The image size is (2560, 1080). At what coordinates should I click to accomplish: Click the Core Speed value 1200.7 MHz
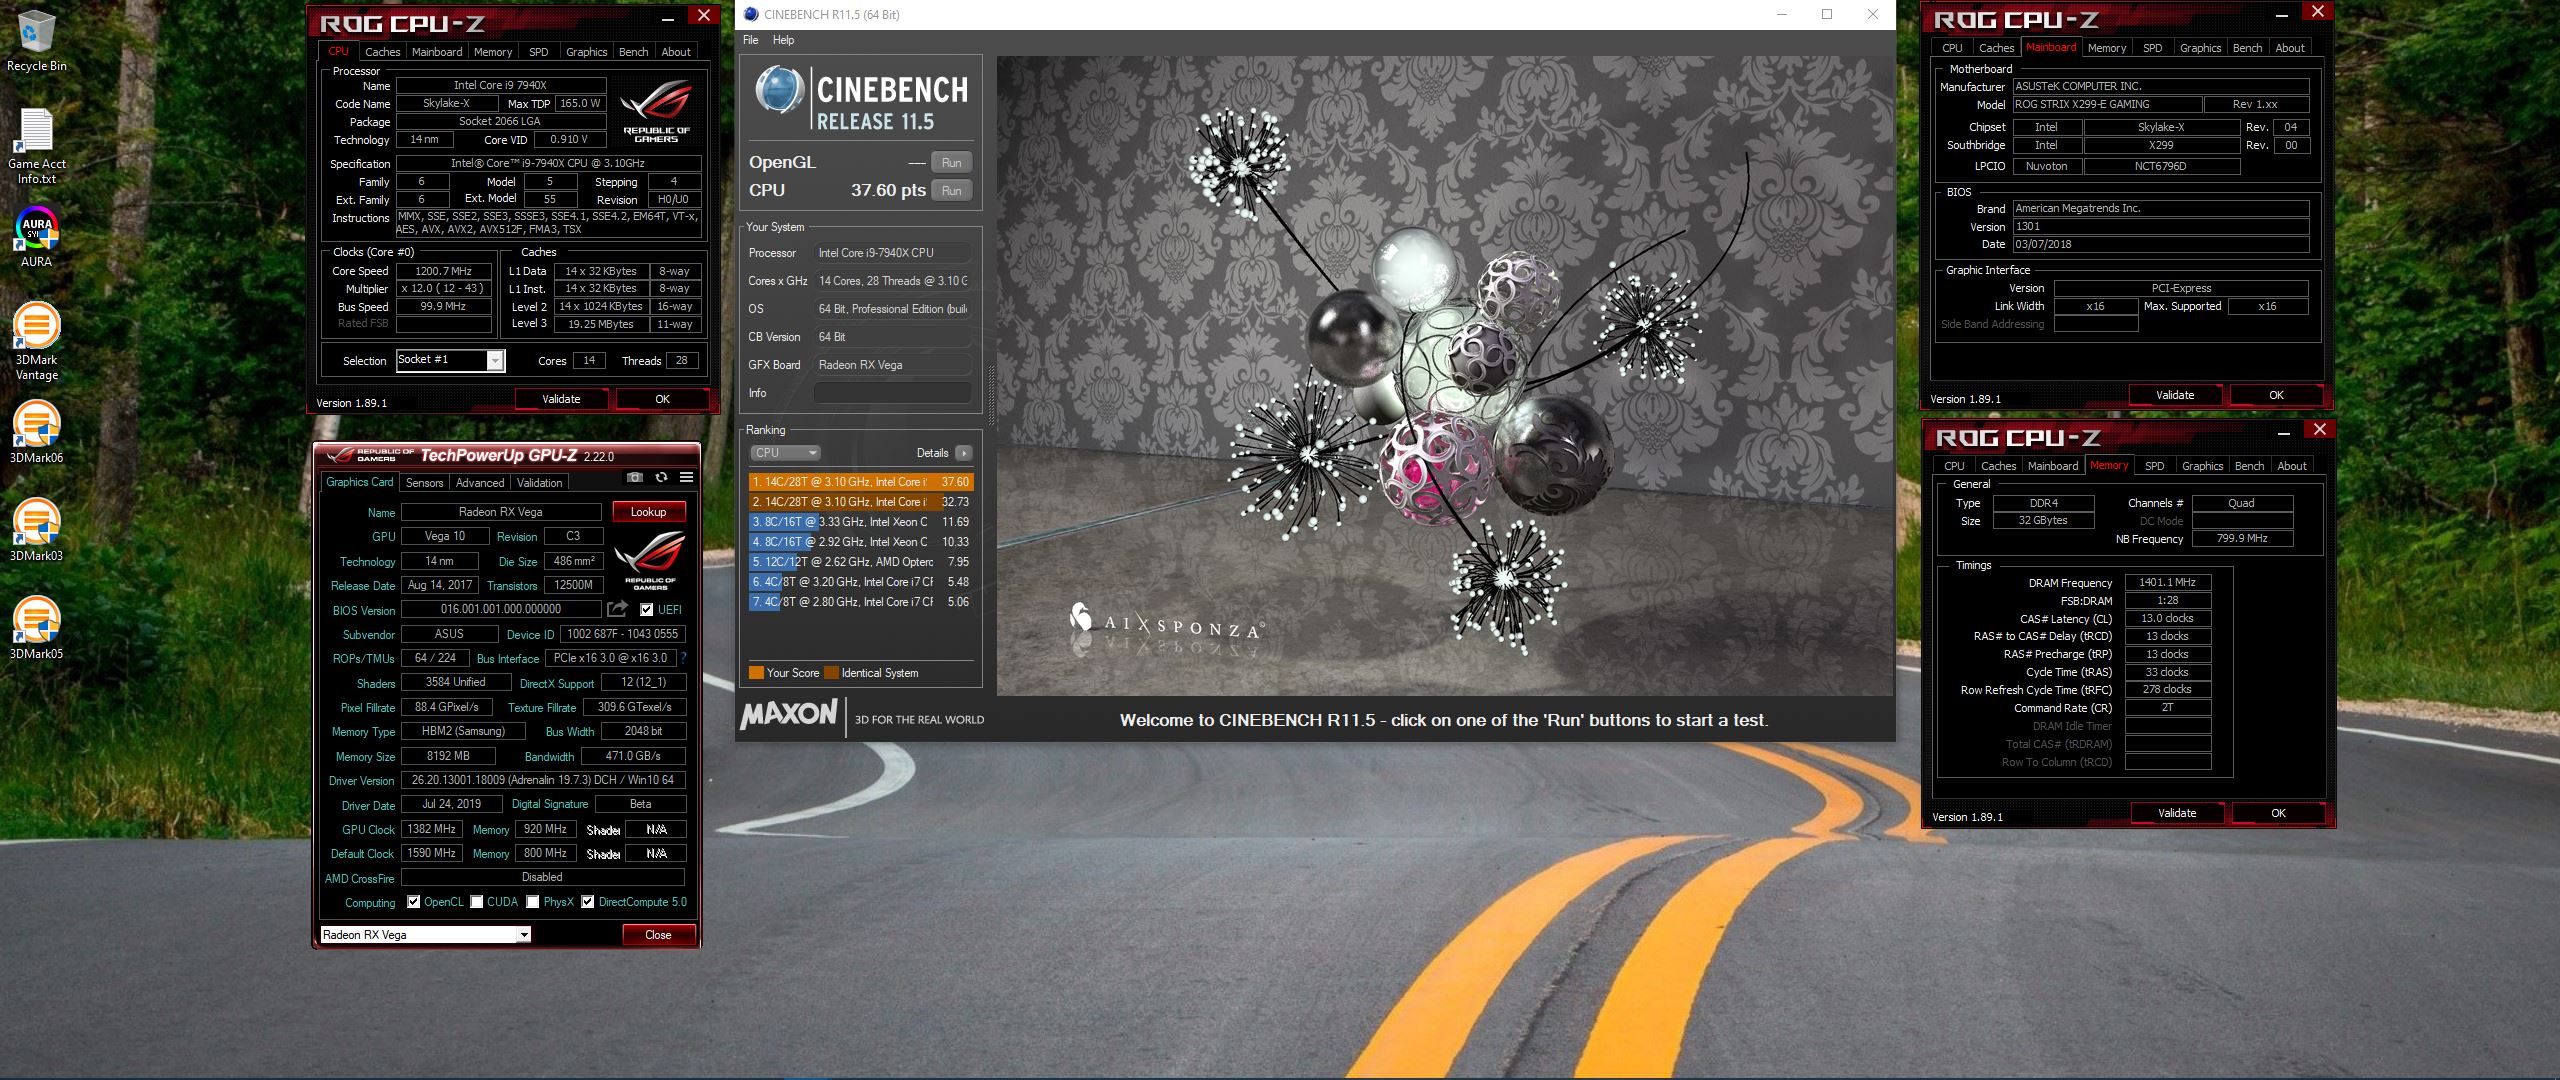(x=443, y=271)
